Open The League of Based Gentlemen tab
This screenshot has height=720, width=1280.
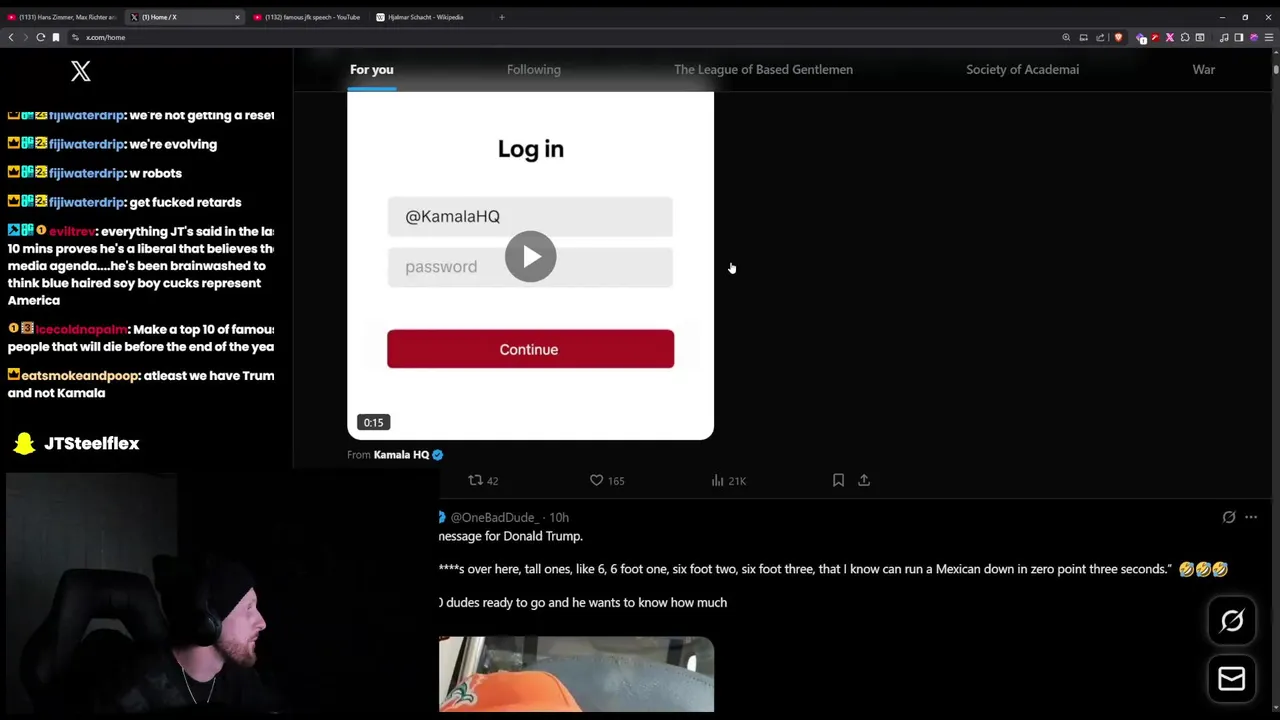tap(763, 69)
